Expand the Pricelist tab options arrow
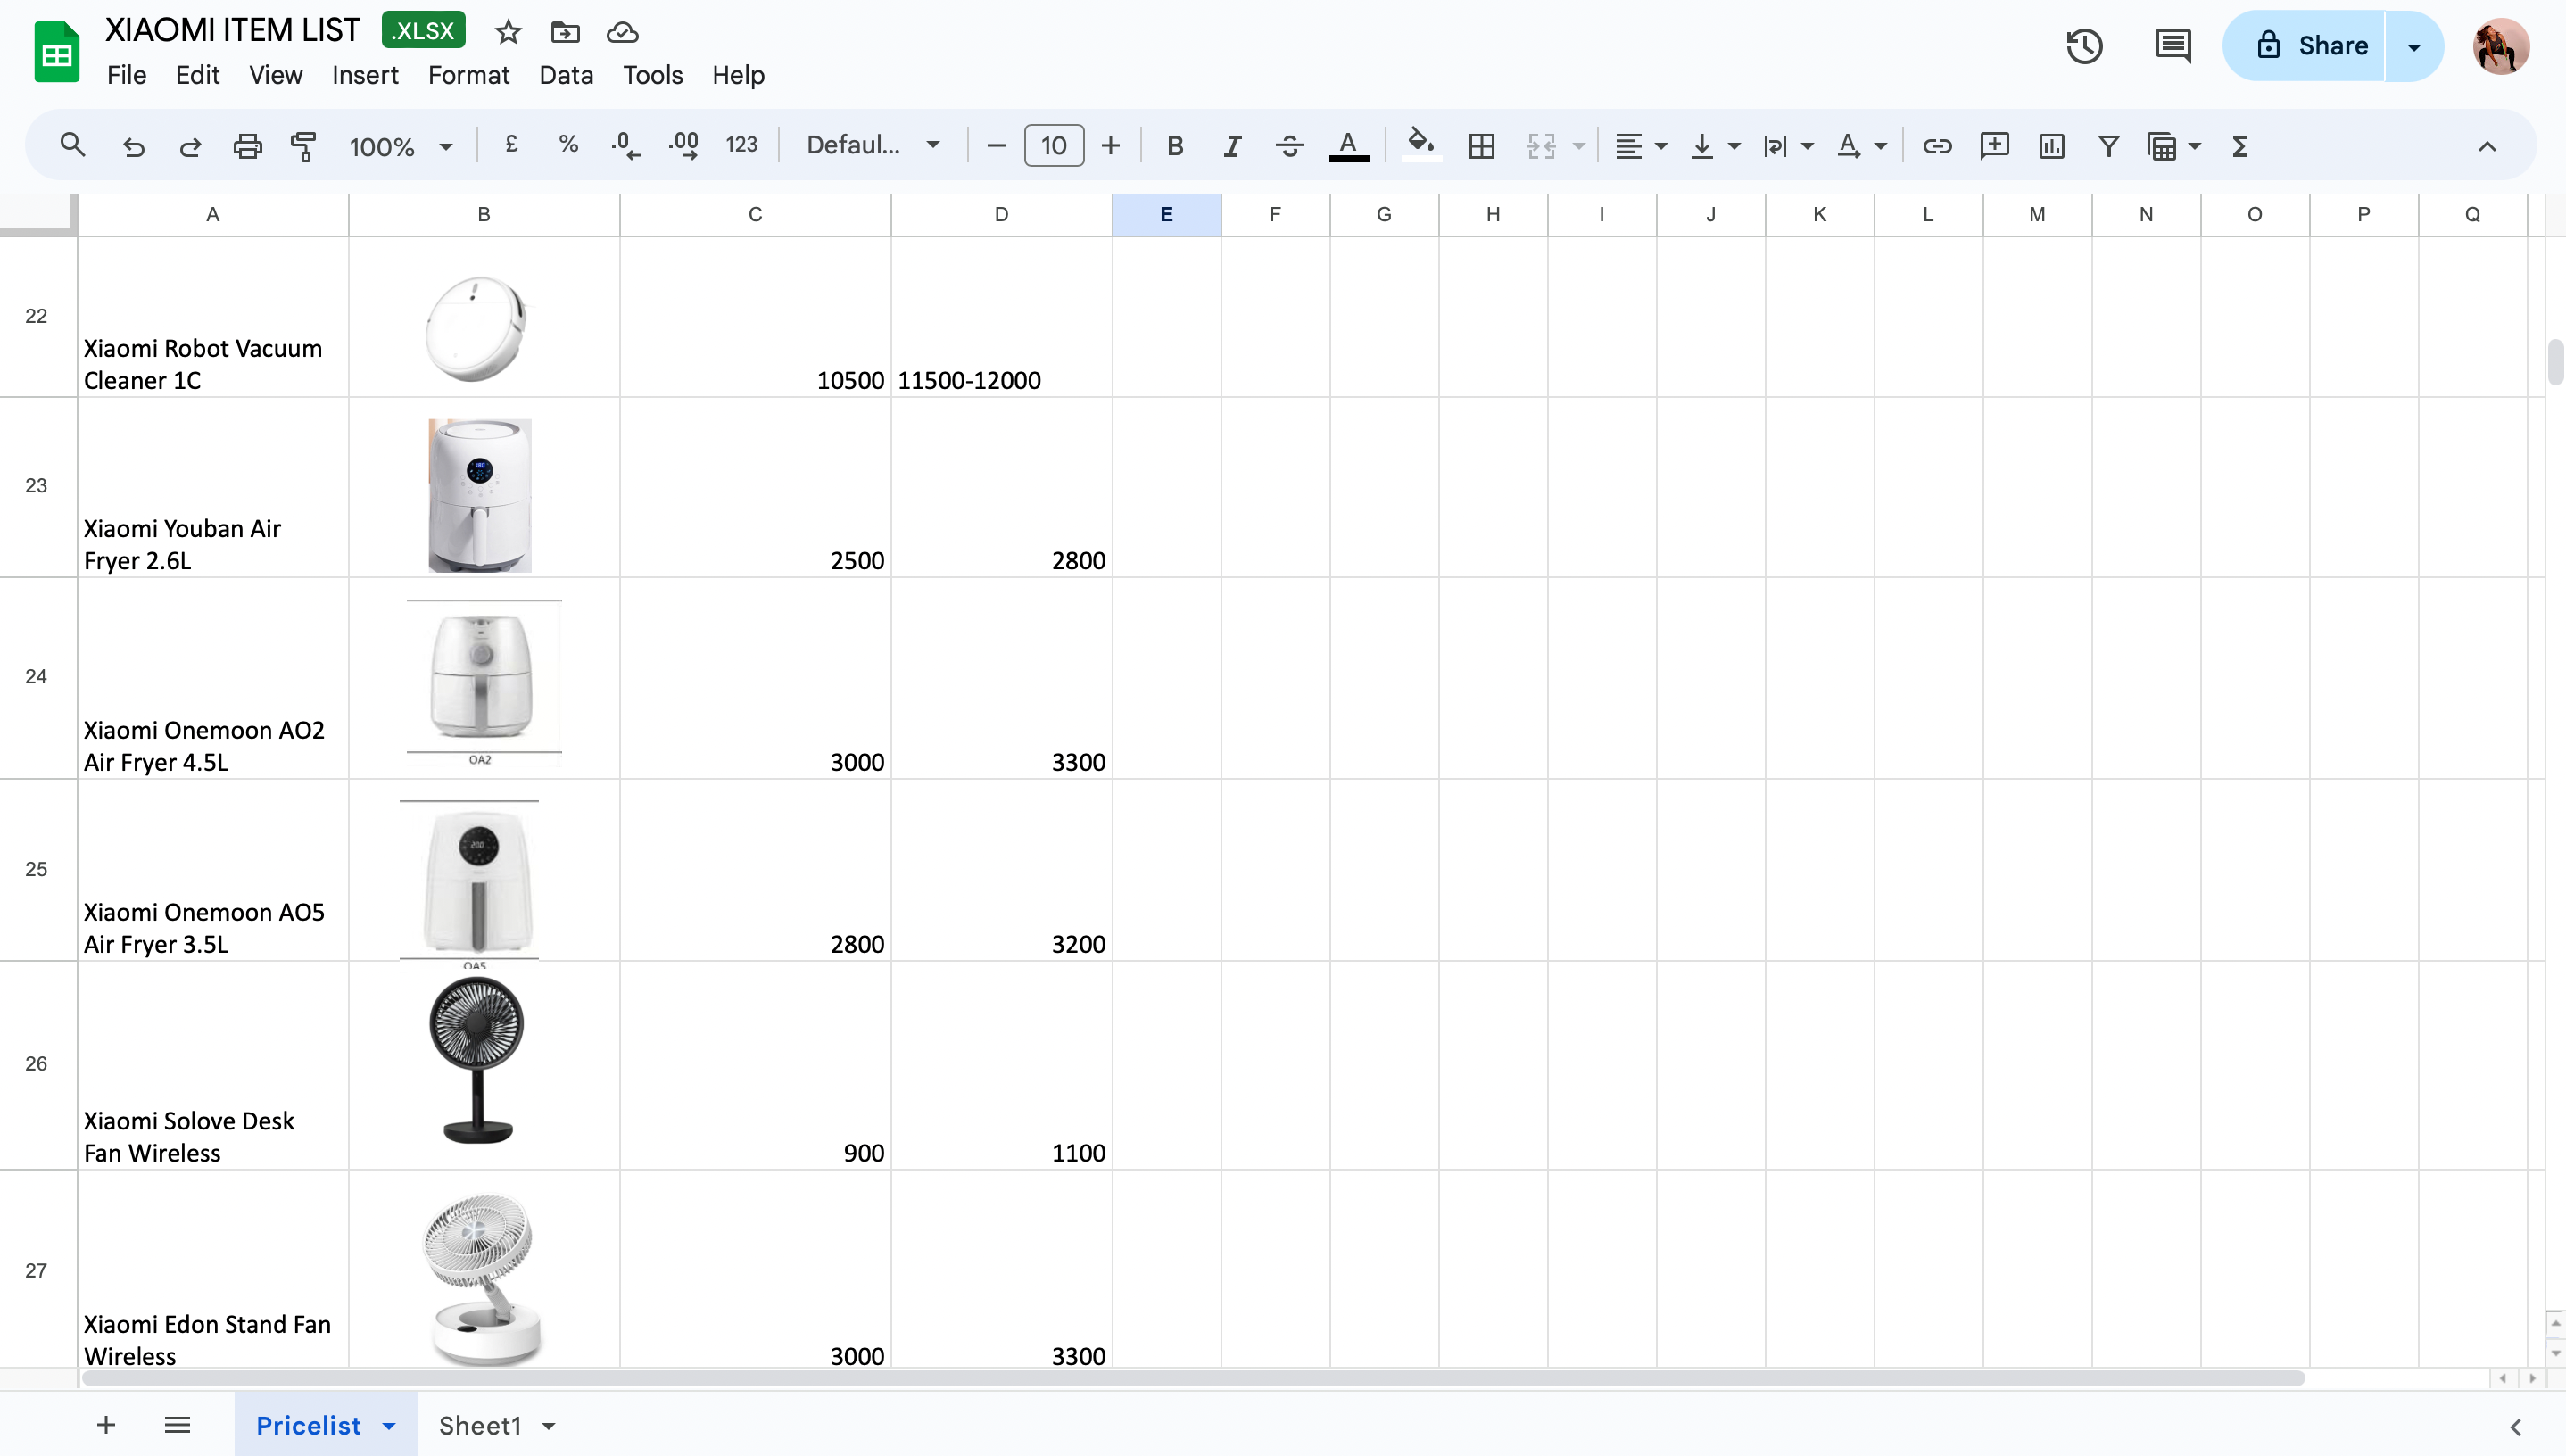 pyautogui.click(x=389, y=1426)
